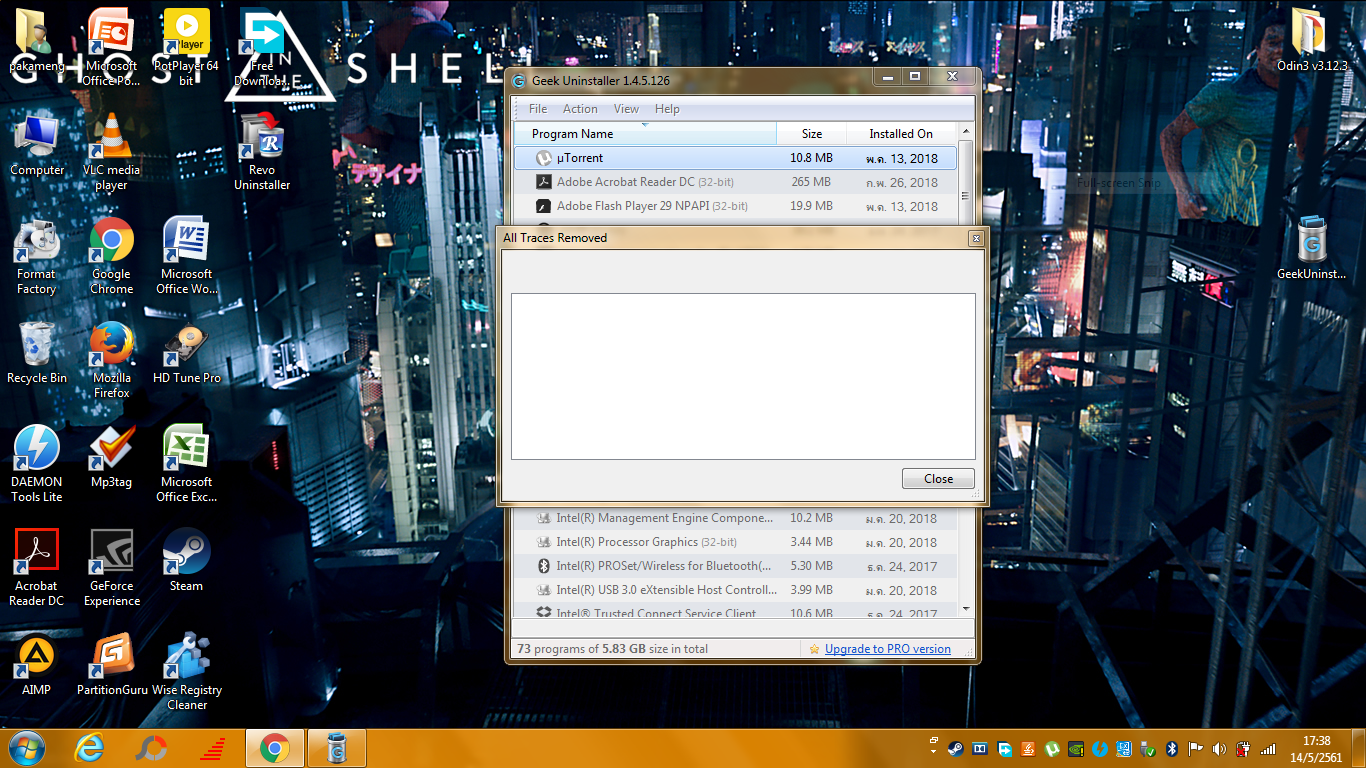Select the Acrobat Reader DC desktop shortcut
Image resolution: width=1366 pixels, height=768 pixels.
(37, 568)
